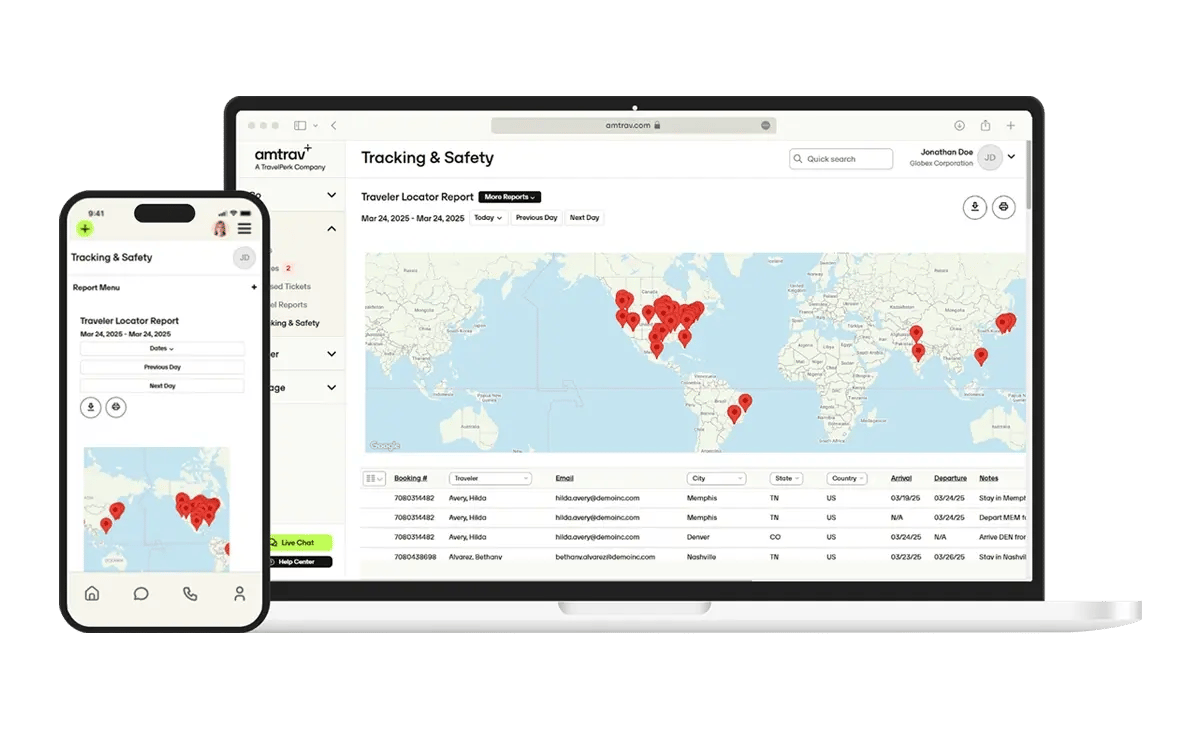The image size is (1200, 729).
Task: Open the More Reports dropdown
Action: point(509,197)
